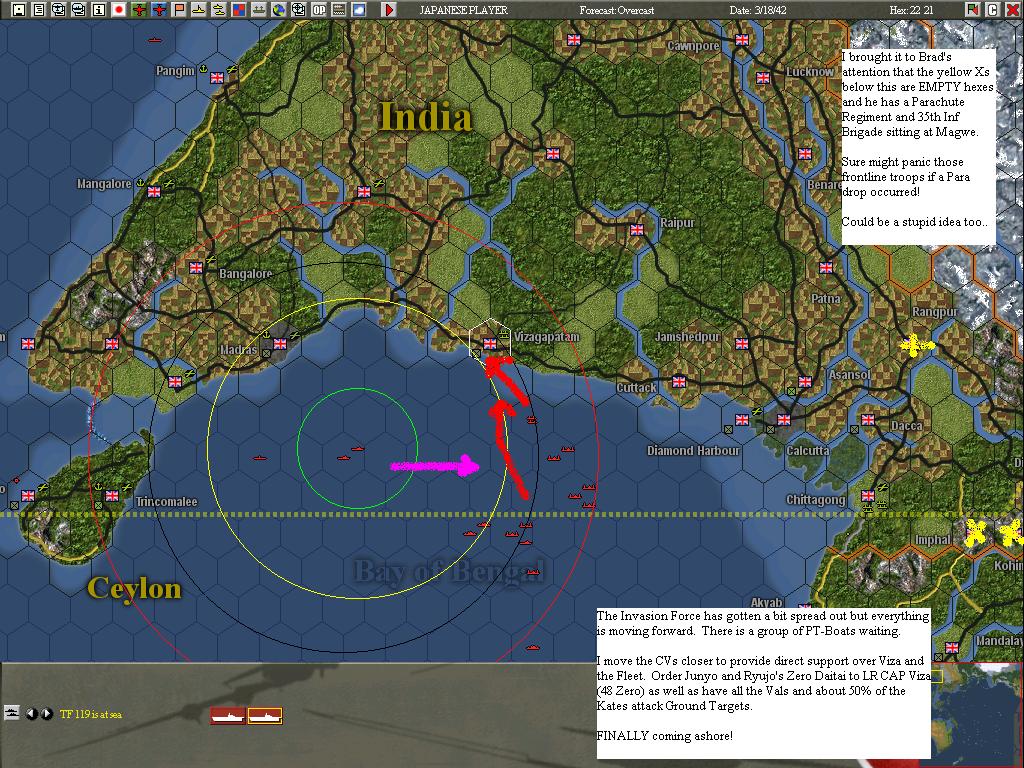This screenshot has height=768, width=1024.
Task: Select the British flag at Patna
Action: [826, 267]
